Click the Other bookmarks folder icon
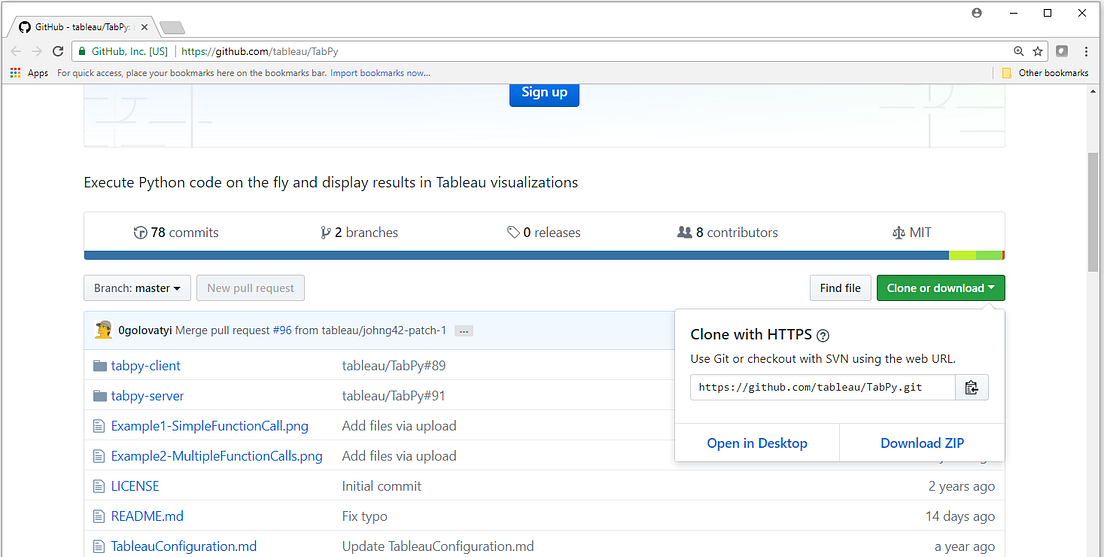 [x=1007, y=73]
